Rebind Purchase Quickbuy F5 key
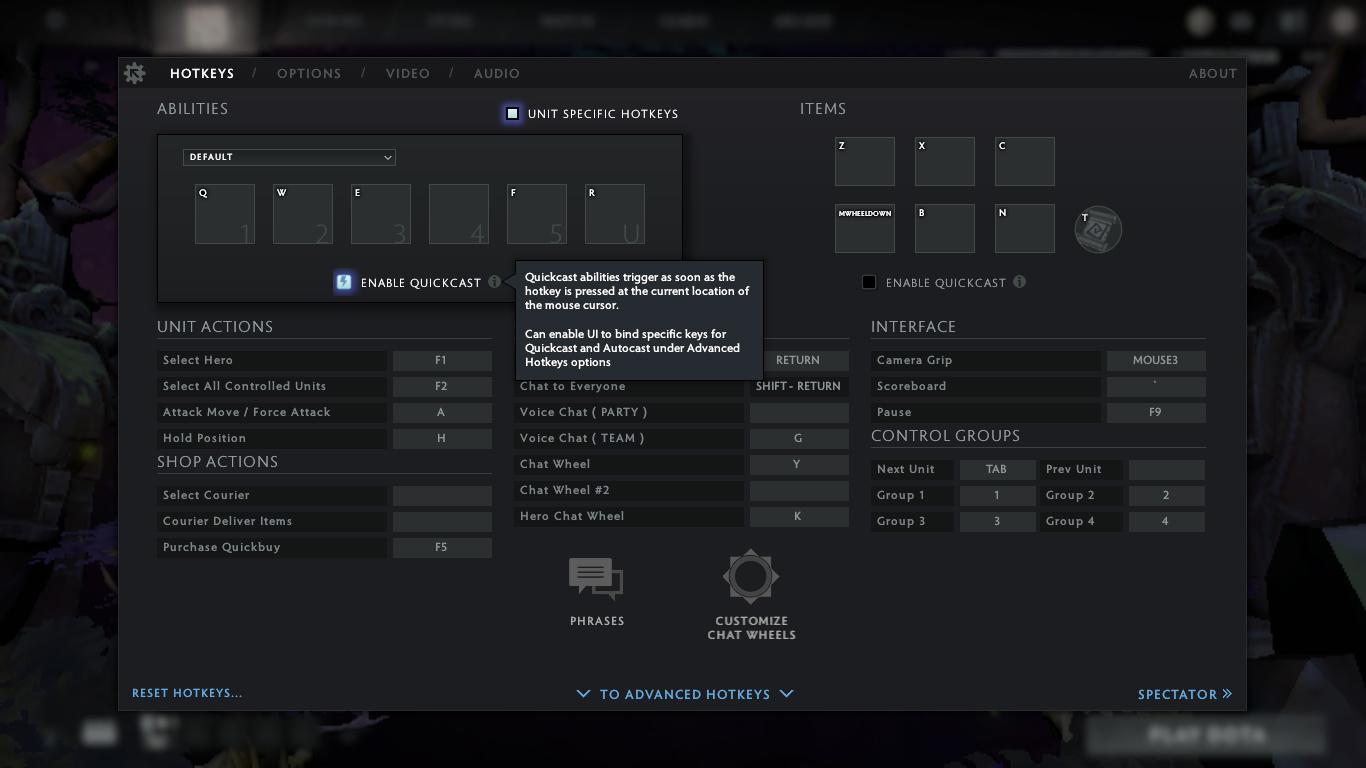Screen dimensions: 1366x768 (442, 547)
